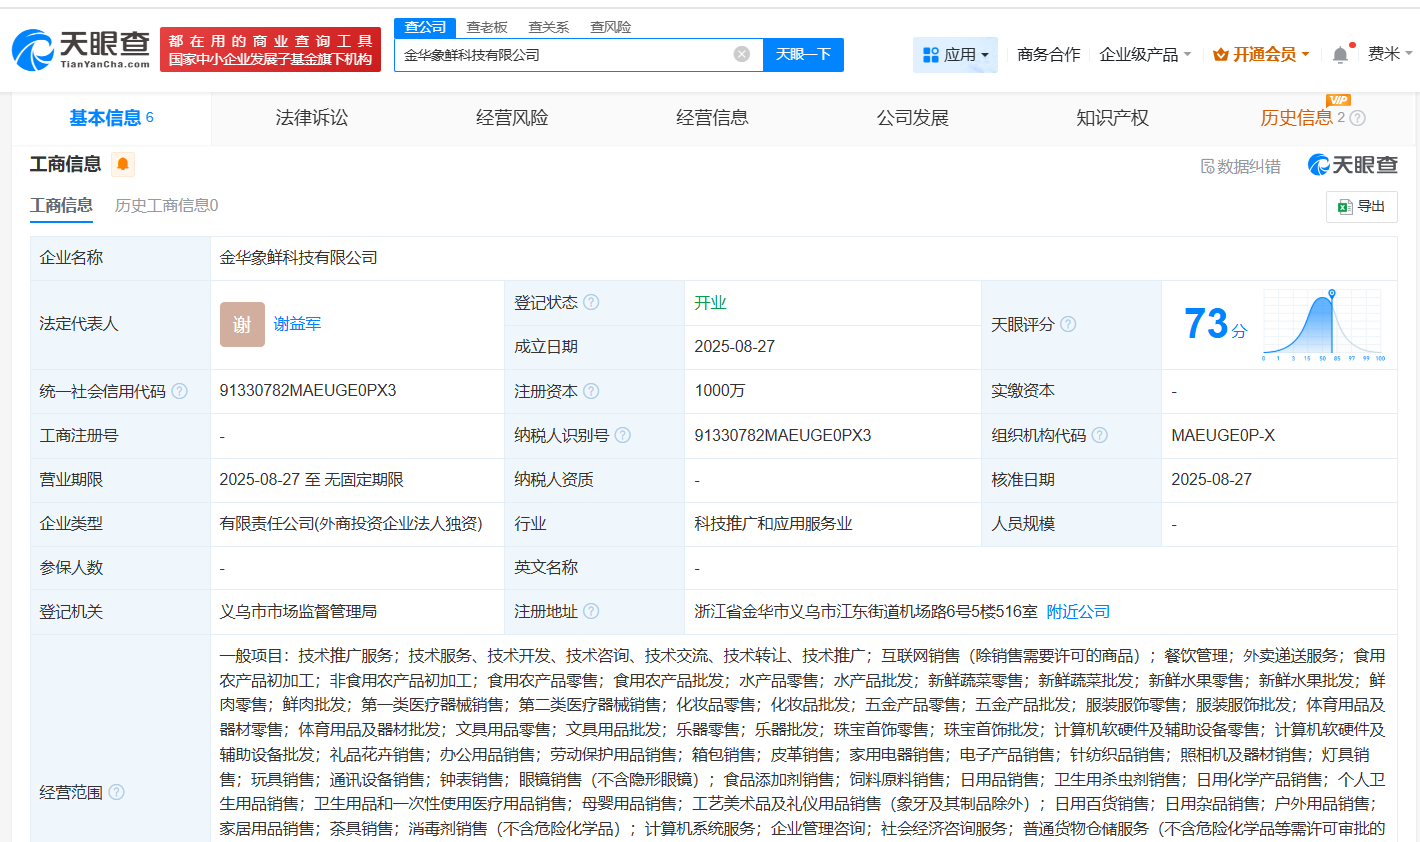Viewport: 1420px width, 842px height.
Task: Click the help icon beside 注册资本
Action: pos(591,391)
